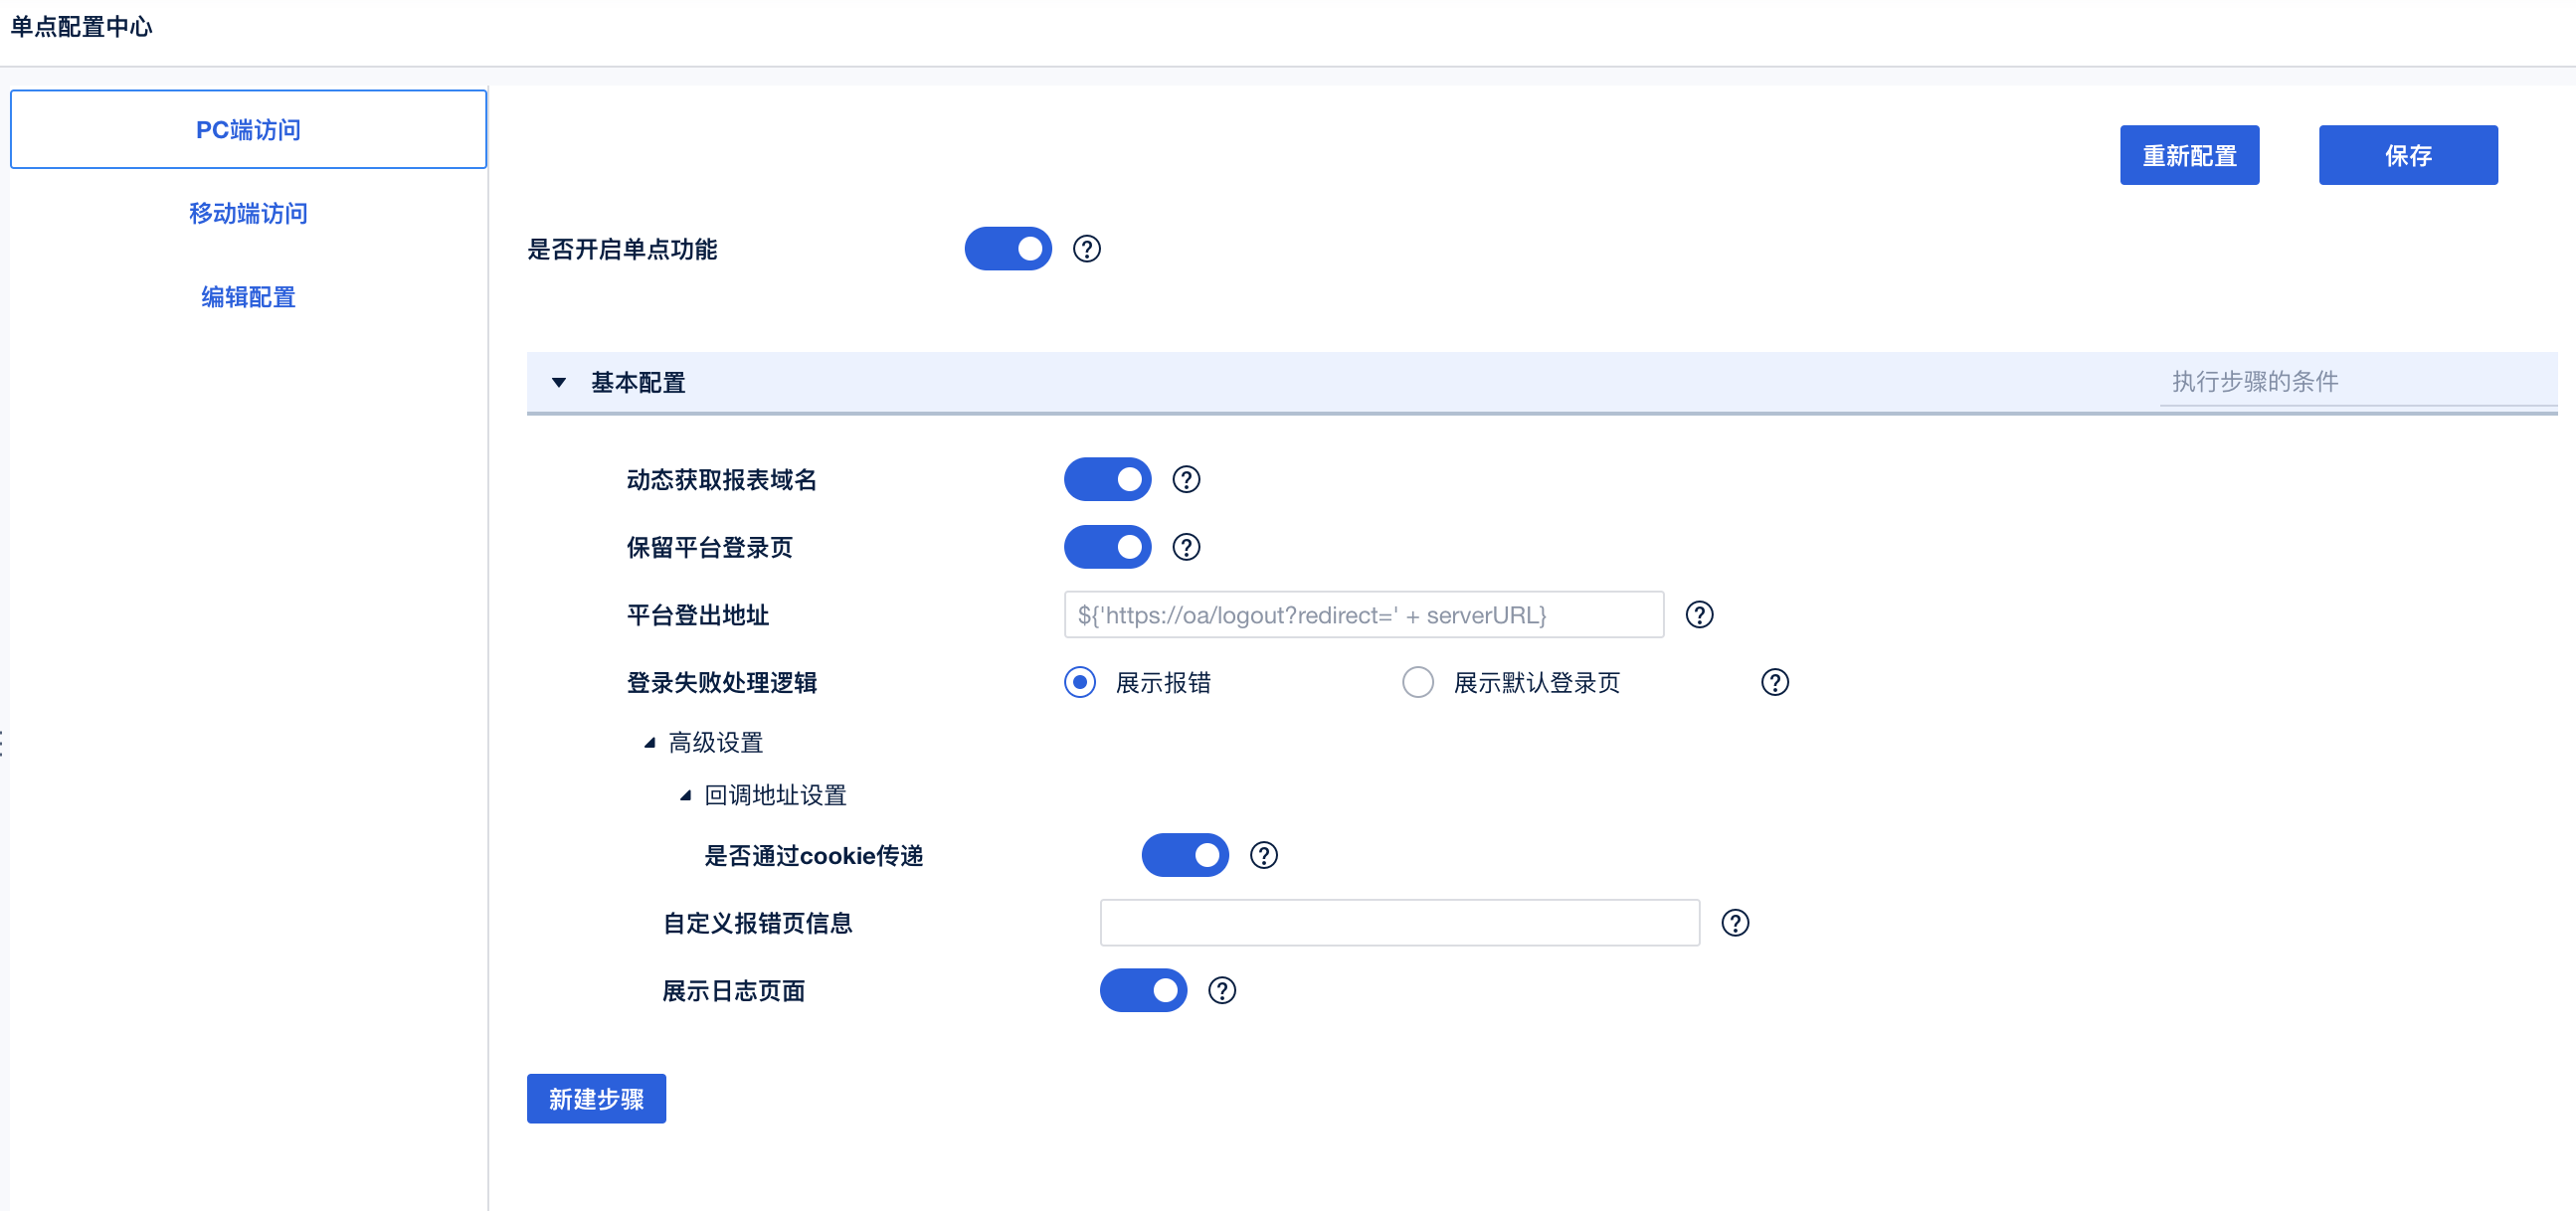This screenshot has width=2576, height=1211.
Task: Toggle the 是否开启单点功能 switch
Action: pyautogui.click(x=1007, y=249)
